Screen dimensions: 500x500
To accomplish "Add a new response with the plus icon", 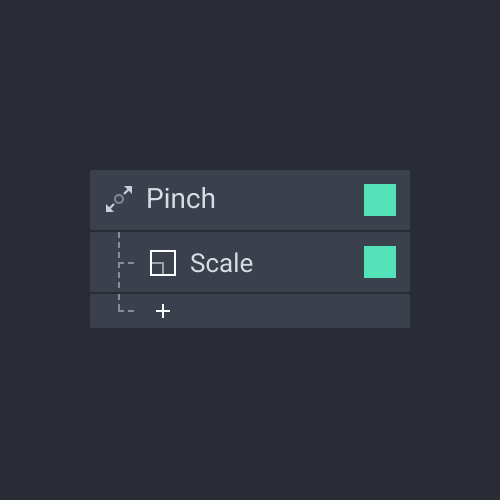I will click(x=163, y=311).
